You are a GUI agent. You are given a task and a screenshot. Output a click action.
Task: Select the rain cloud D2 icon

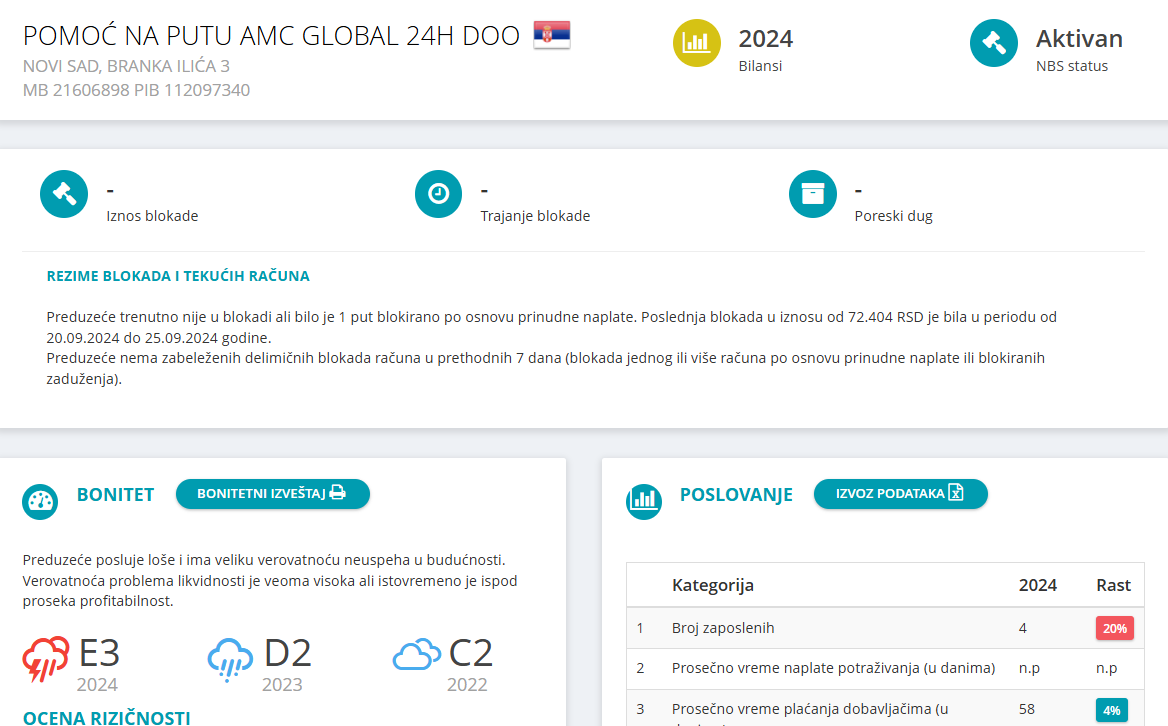(x=230, y=659)
